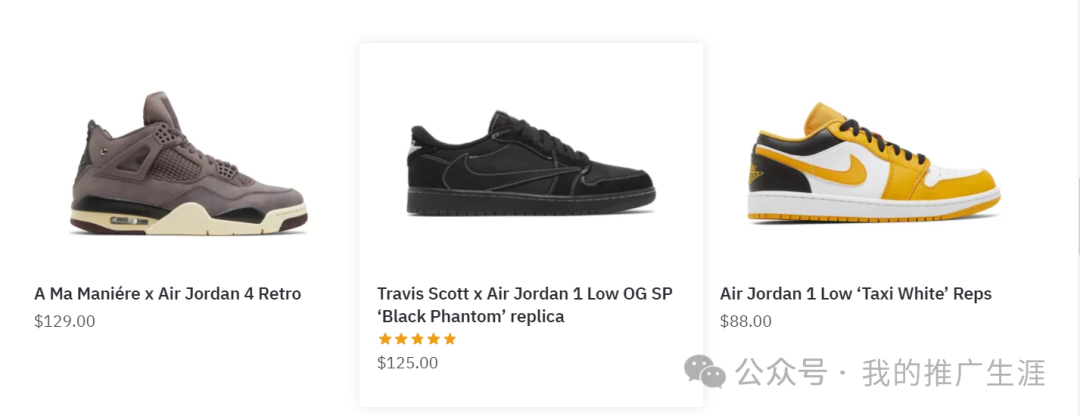Click the $88.00 price
The height and width of the screenshot is (416, 1080).
click(x=746, y=322)
